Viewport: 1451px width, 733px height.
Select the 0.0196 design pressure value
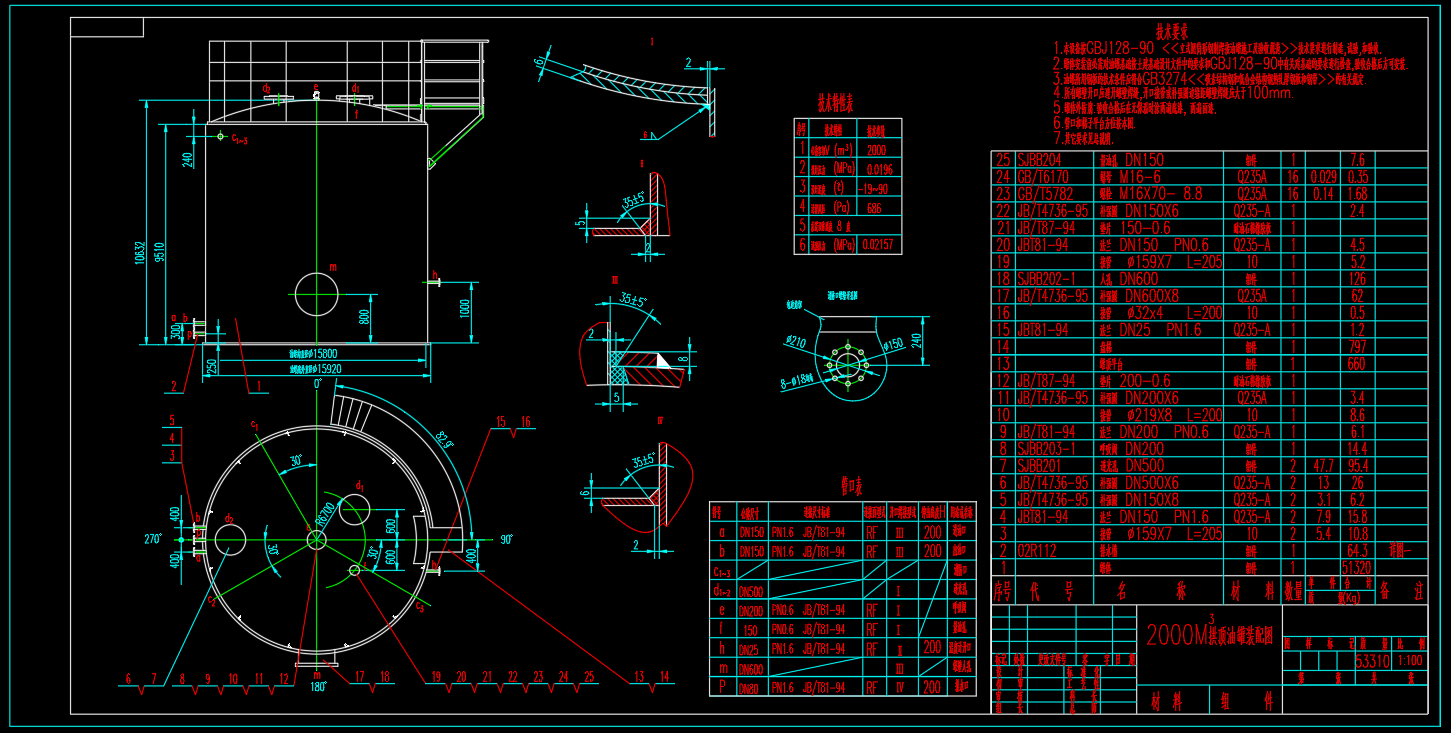880,169
